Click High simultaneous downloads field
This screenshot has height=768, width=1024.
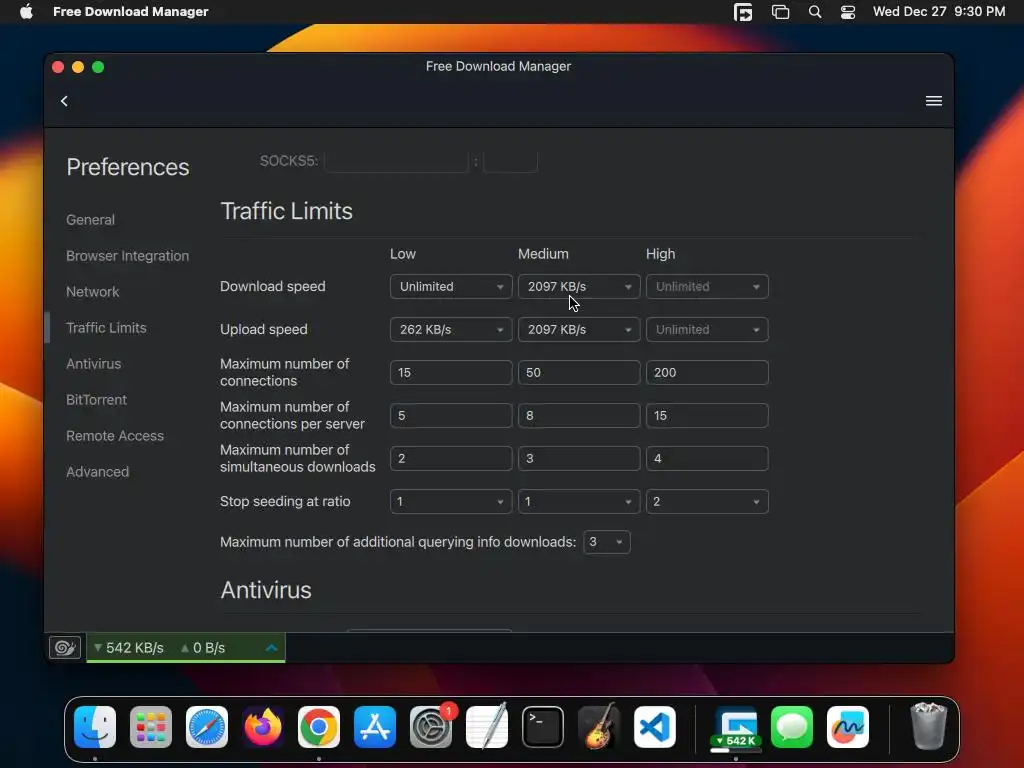tap(707, 458)
